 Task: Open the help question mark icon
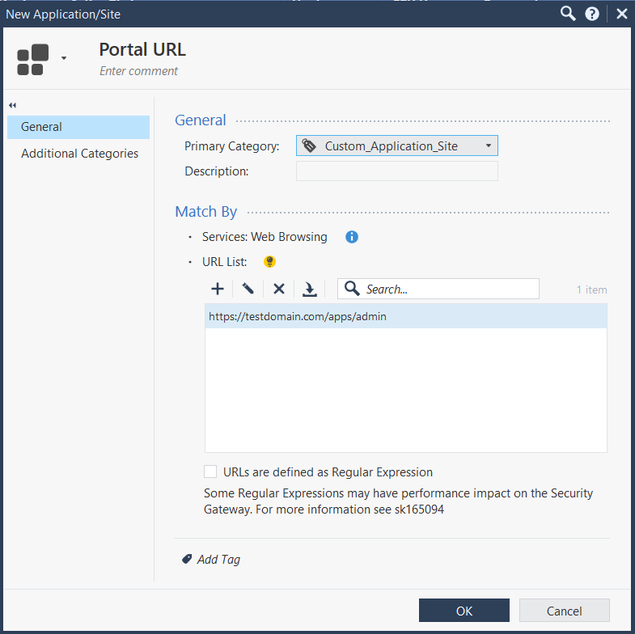(x=592, y=14)
